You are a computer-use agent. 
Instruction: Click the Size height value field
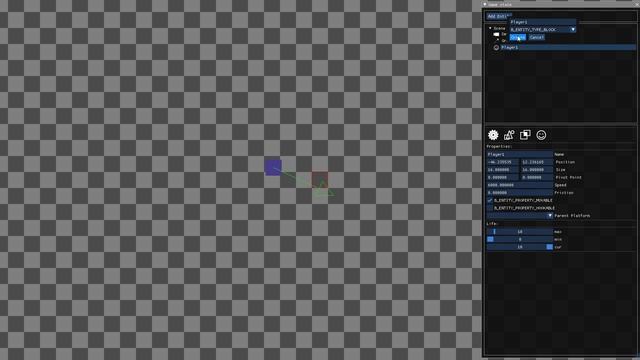(x=537, y=170)
